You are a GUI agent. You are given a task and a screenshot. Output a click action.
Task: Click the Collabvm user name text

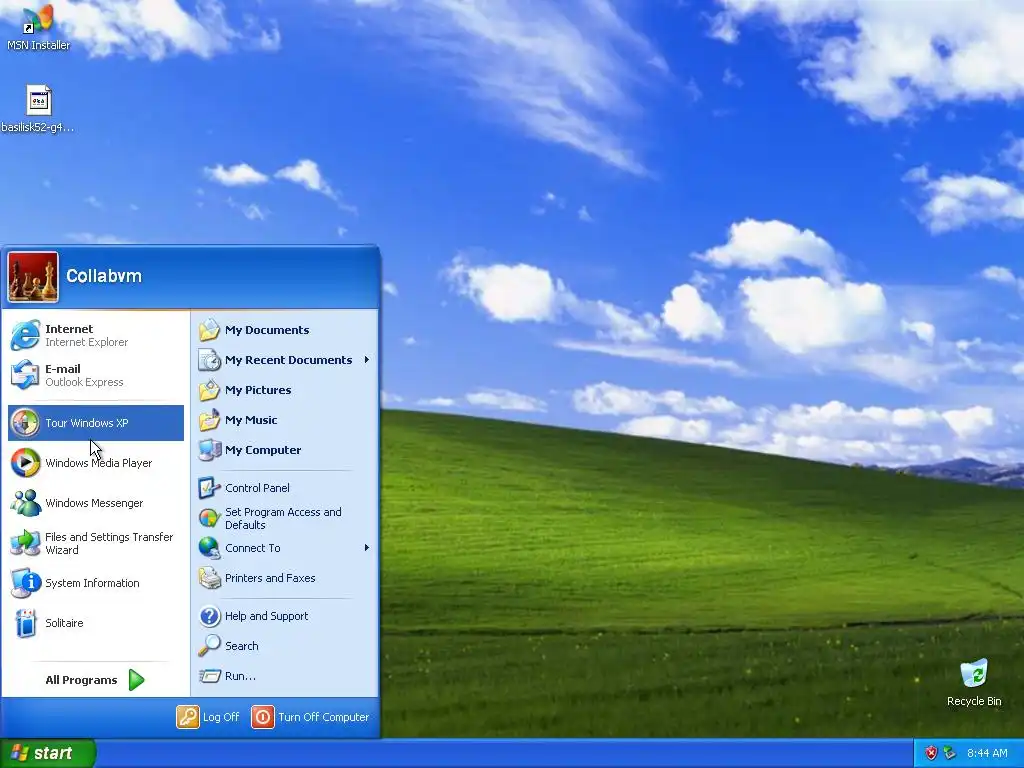coord(104,276)
